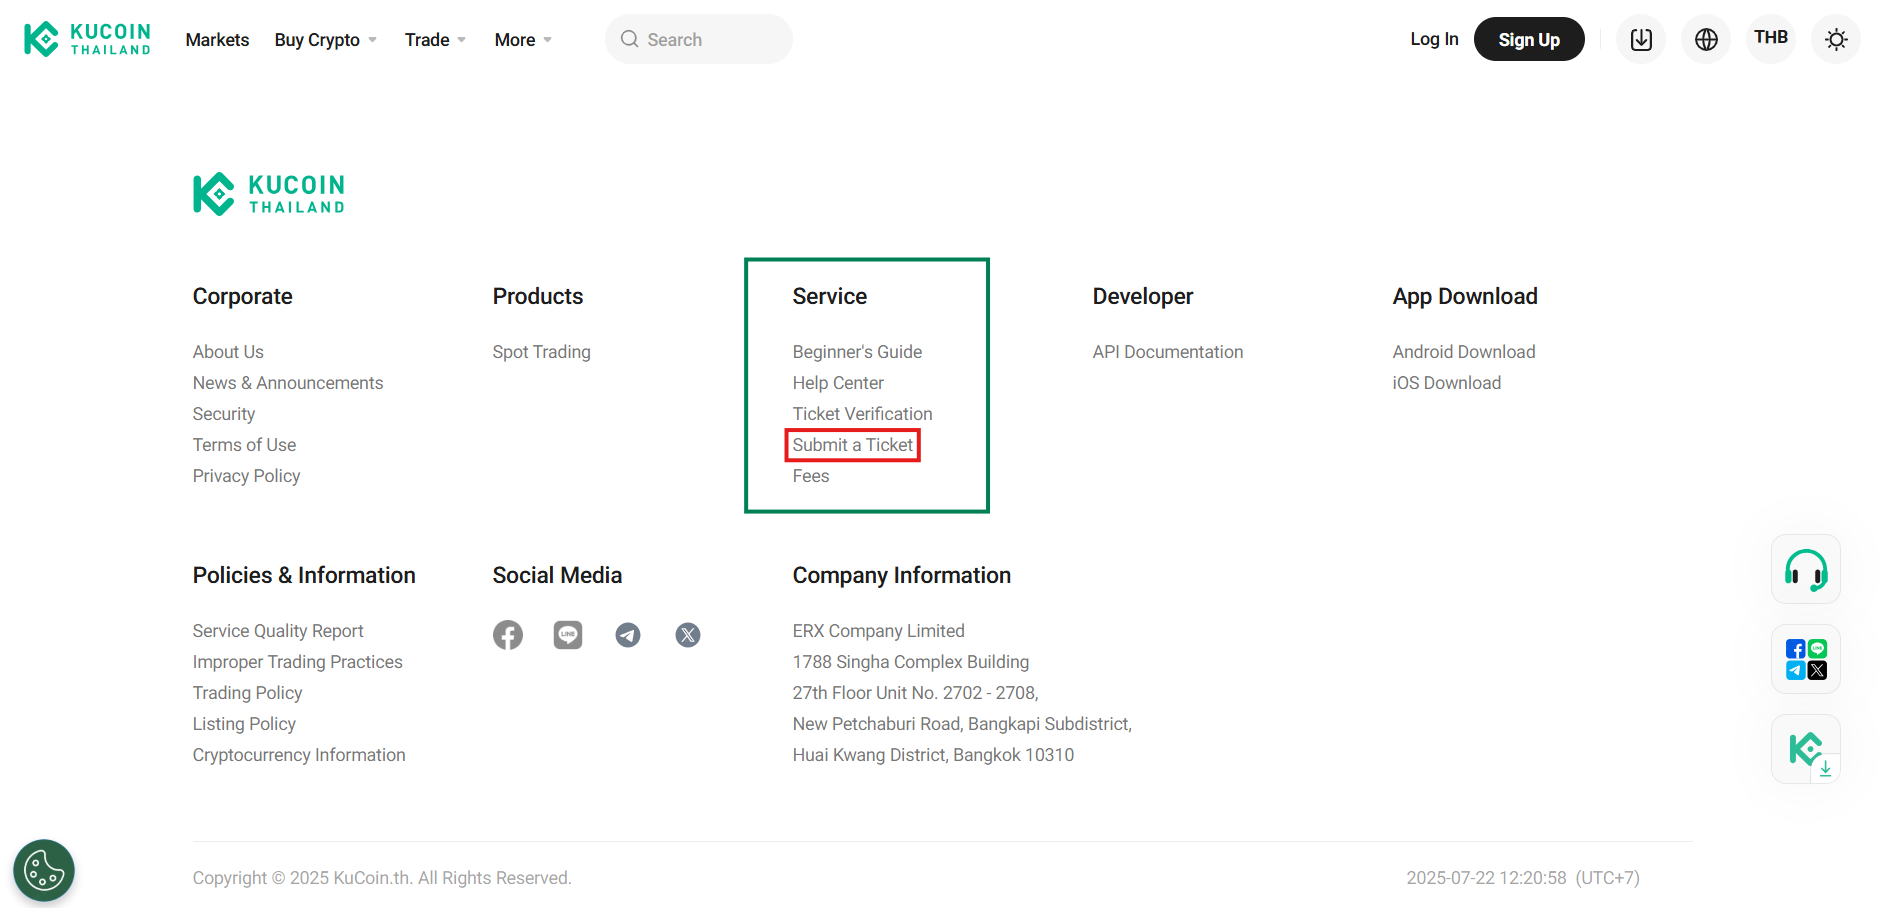Expand the Trade dropdown menu
This screenshot has width=1880, height=908.
(435, 40)
